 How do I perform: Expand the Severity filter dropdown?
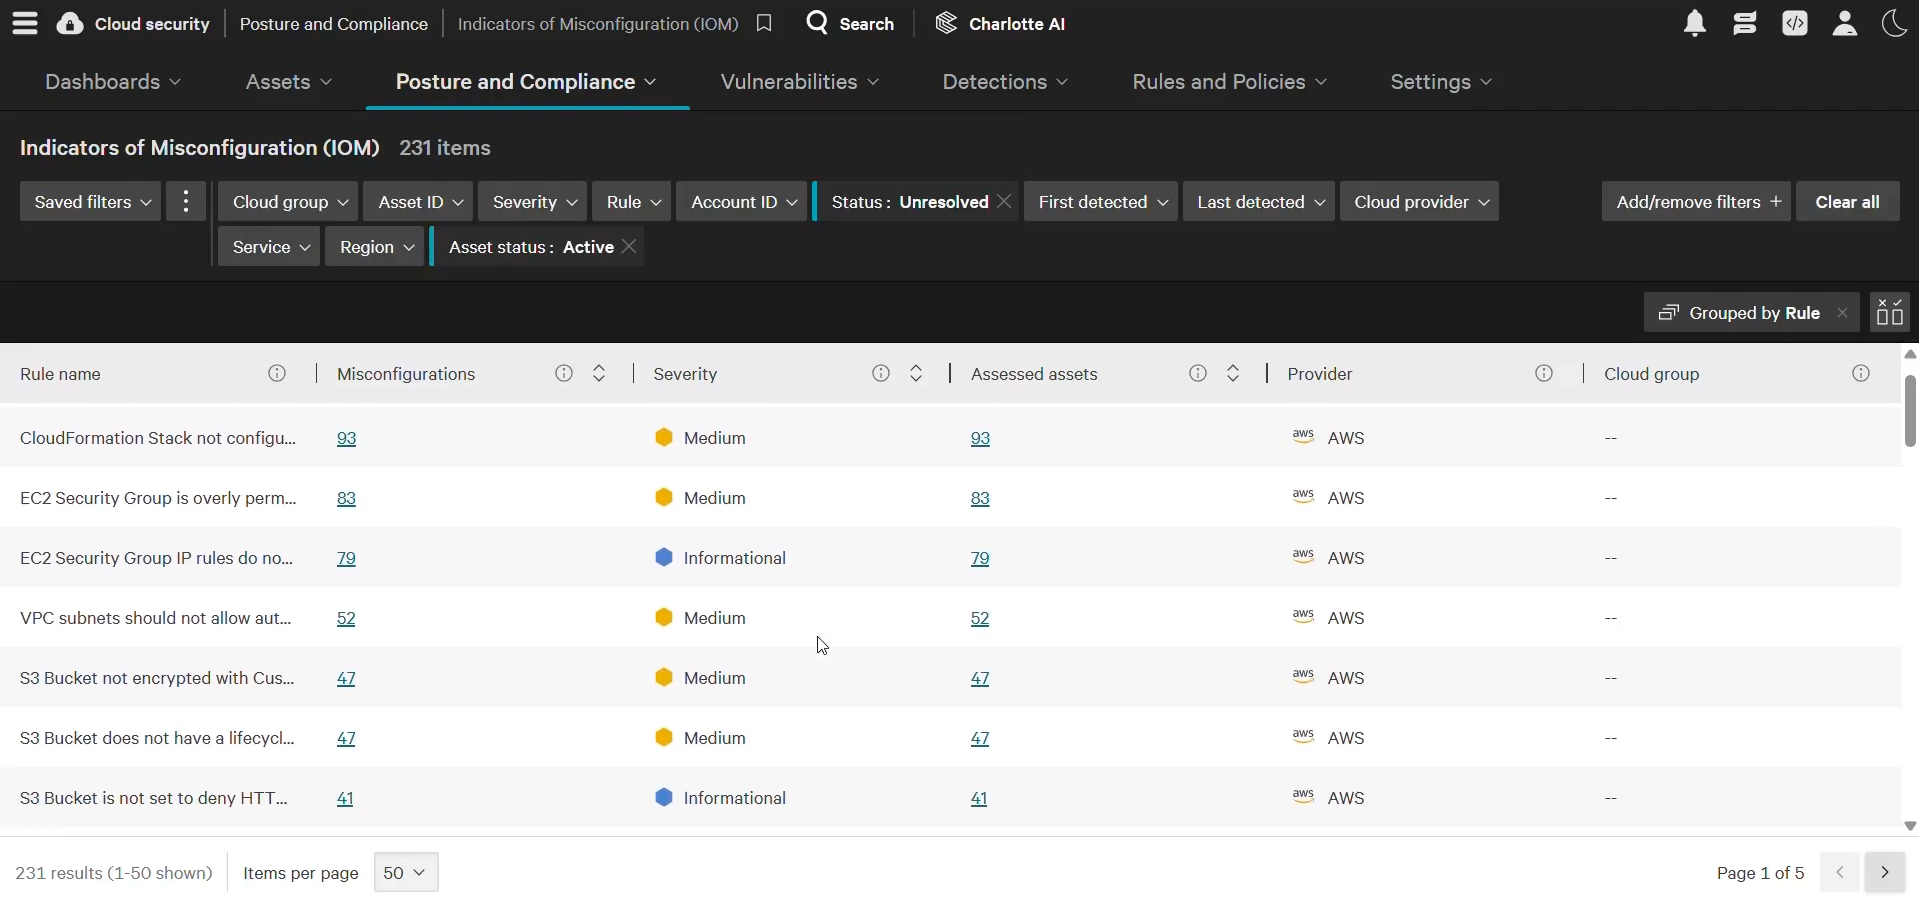point(533,202)
